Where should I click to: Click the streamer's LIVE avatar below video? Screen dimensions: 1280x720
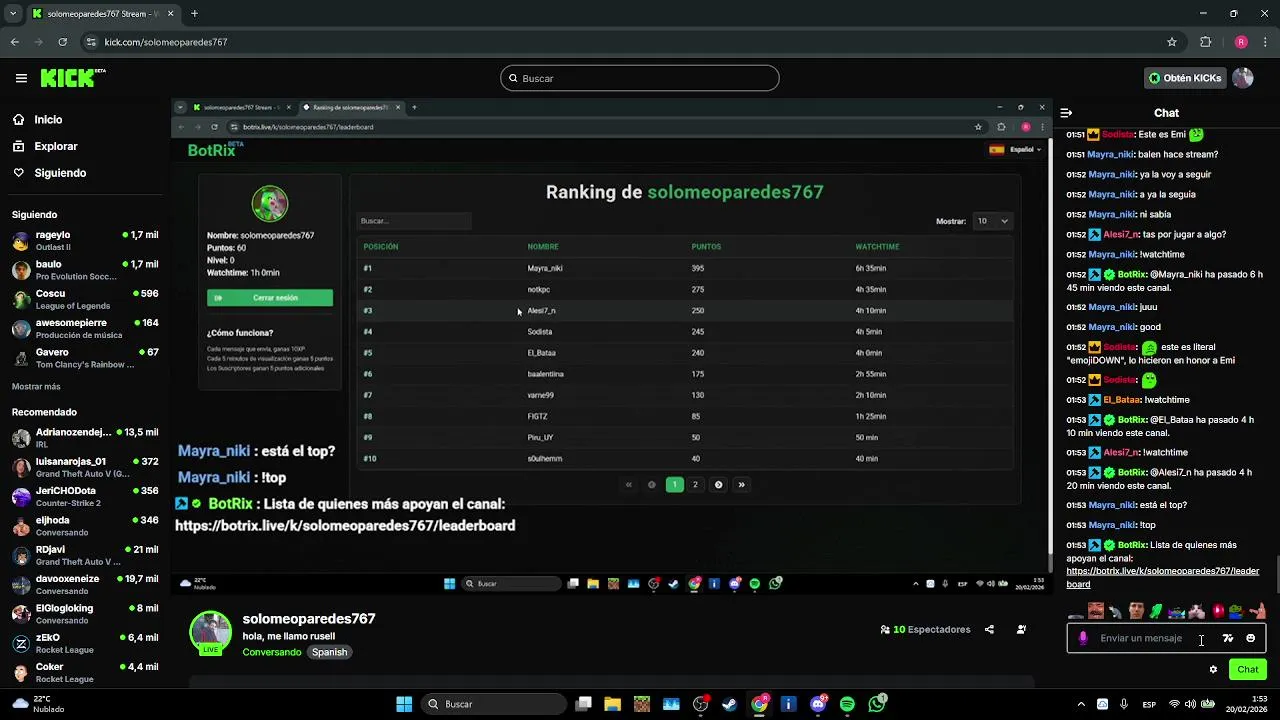point(210,633)
